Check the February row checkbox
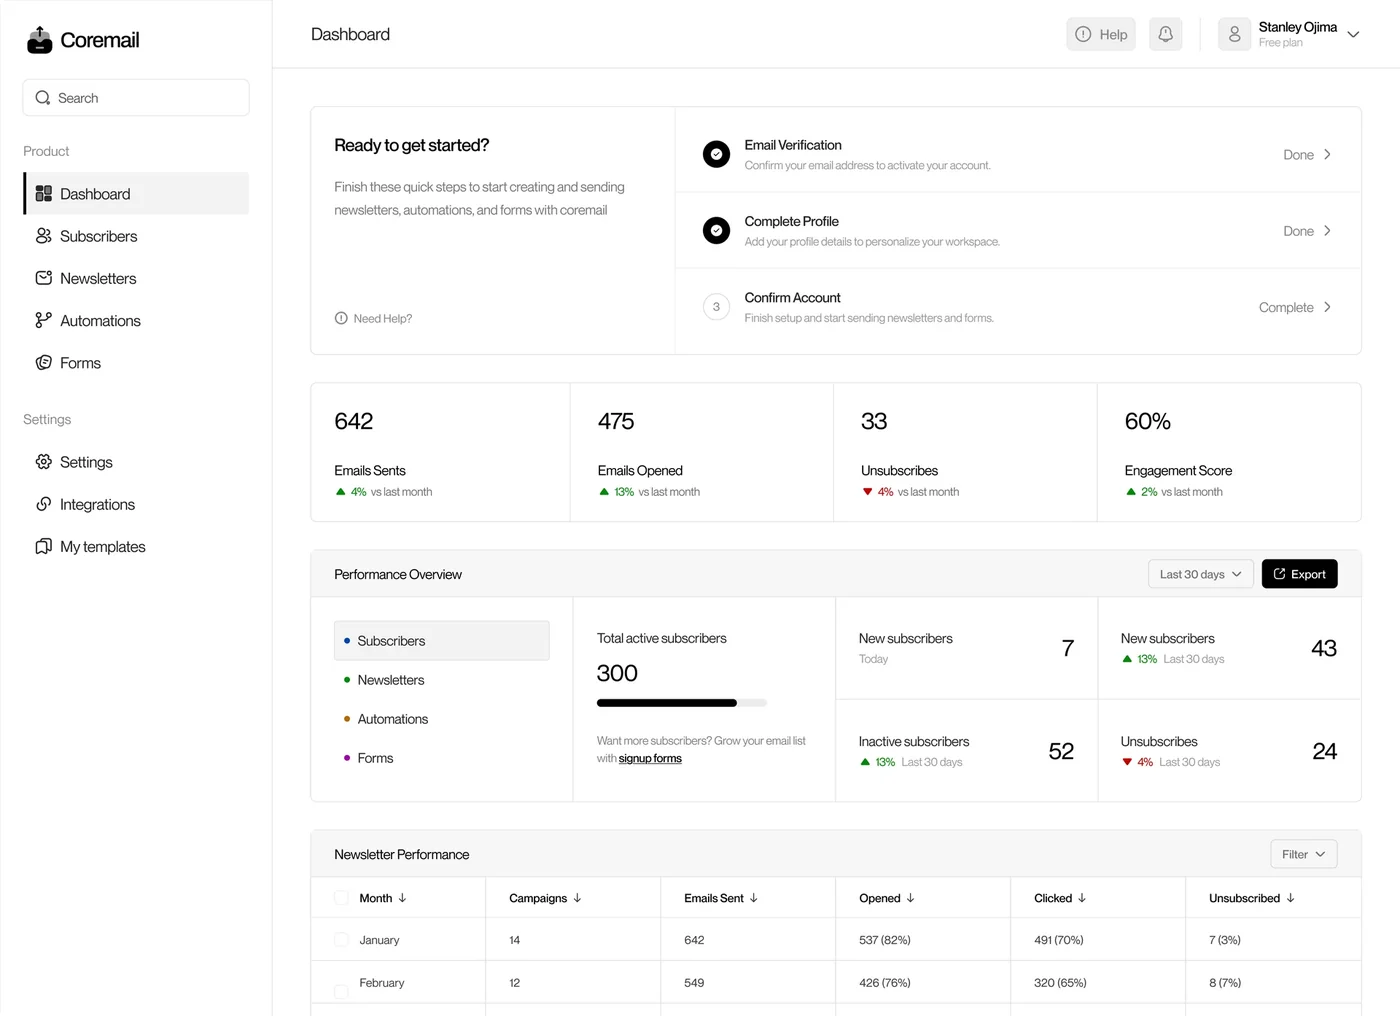Image resolution: width=1400 pixels, height=1016 pixels. click(341, 990)
